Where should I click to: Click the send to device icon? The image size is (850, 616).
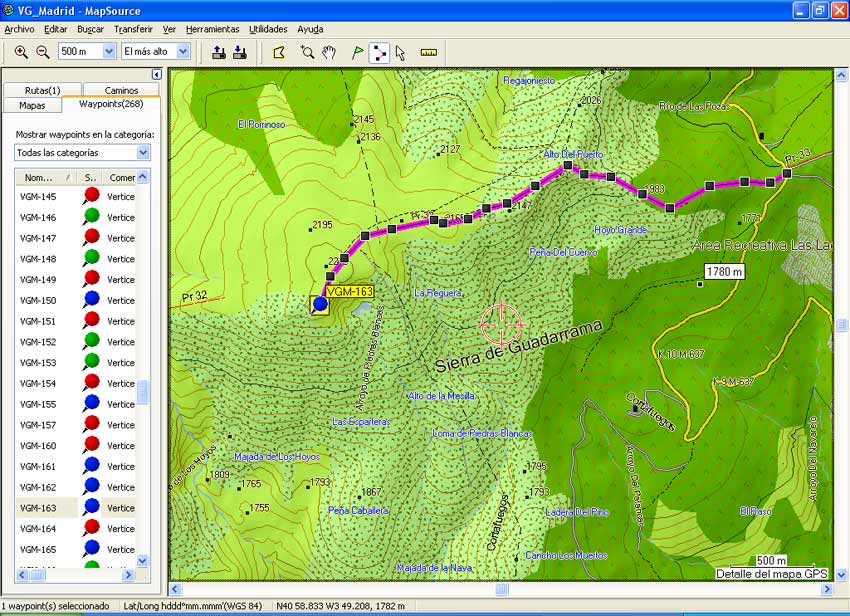tap(219, 53)
